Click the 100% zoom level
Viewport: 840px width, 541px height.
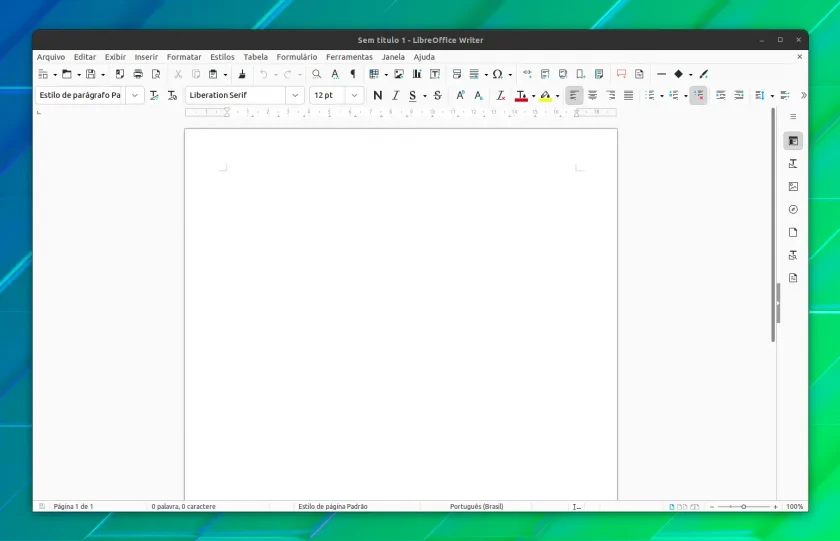794,507
